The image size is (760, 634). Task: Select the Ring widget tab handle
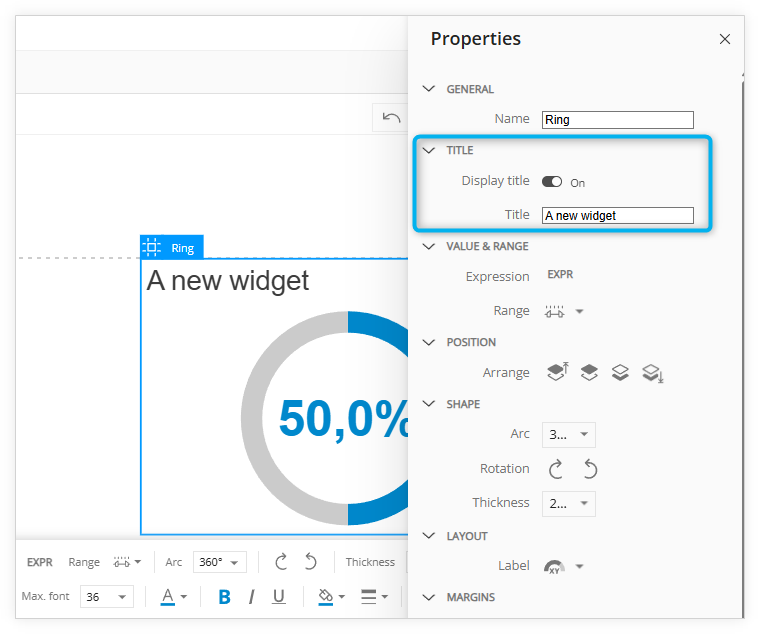(172, 248)
